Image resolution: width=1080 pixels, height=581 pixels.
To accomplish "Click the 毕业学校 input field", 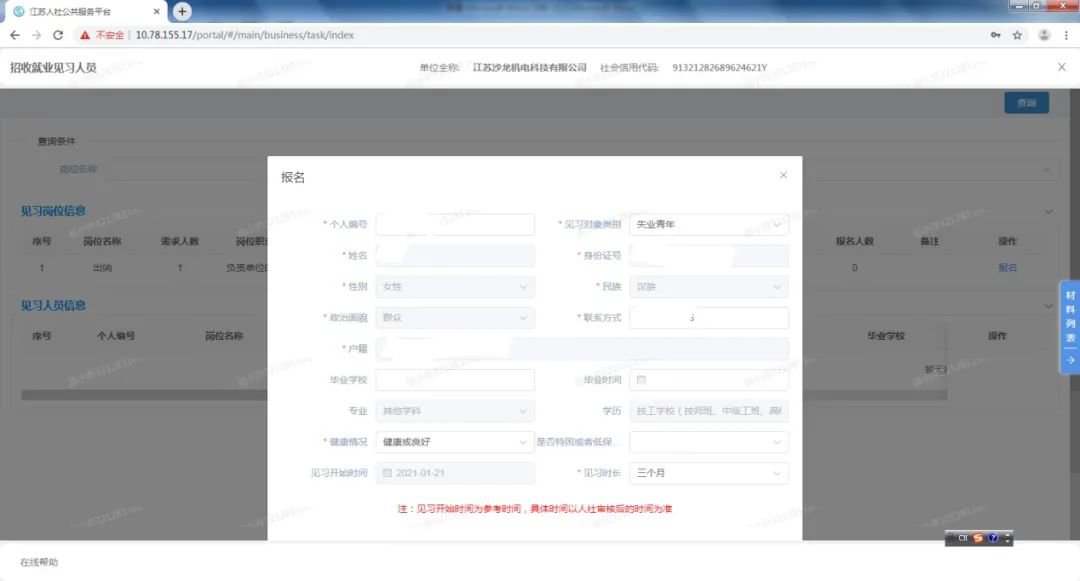I will 455,379.
